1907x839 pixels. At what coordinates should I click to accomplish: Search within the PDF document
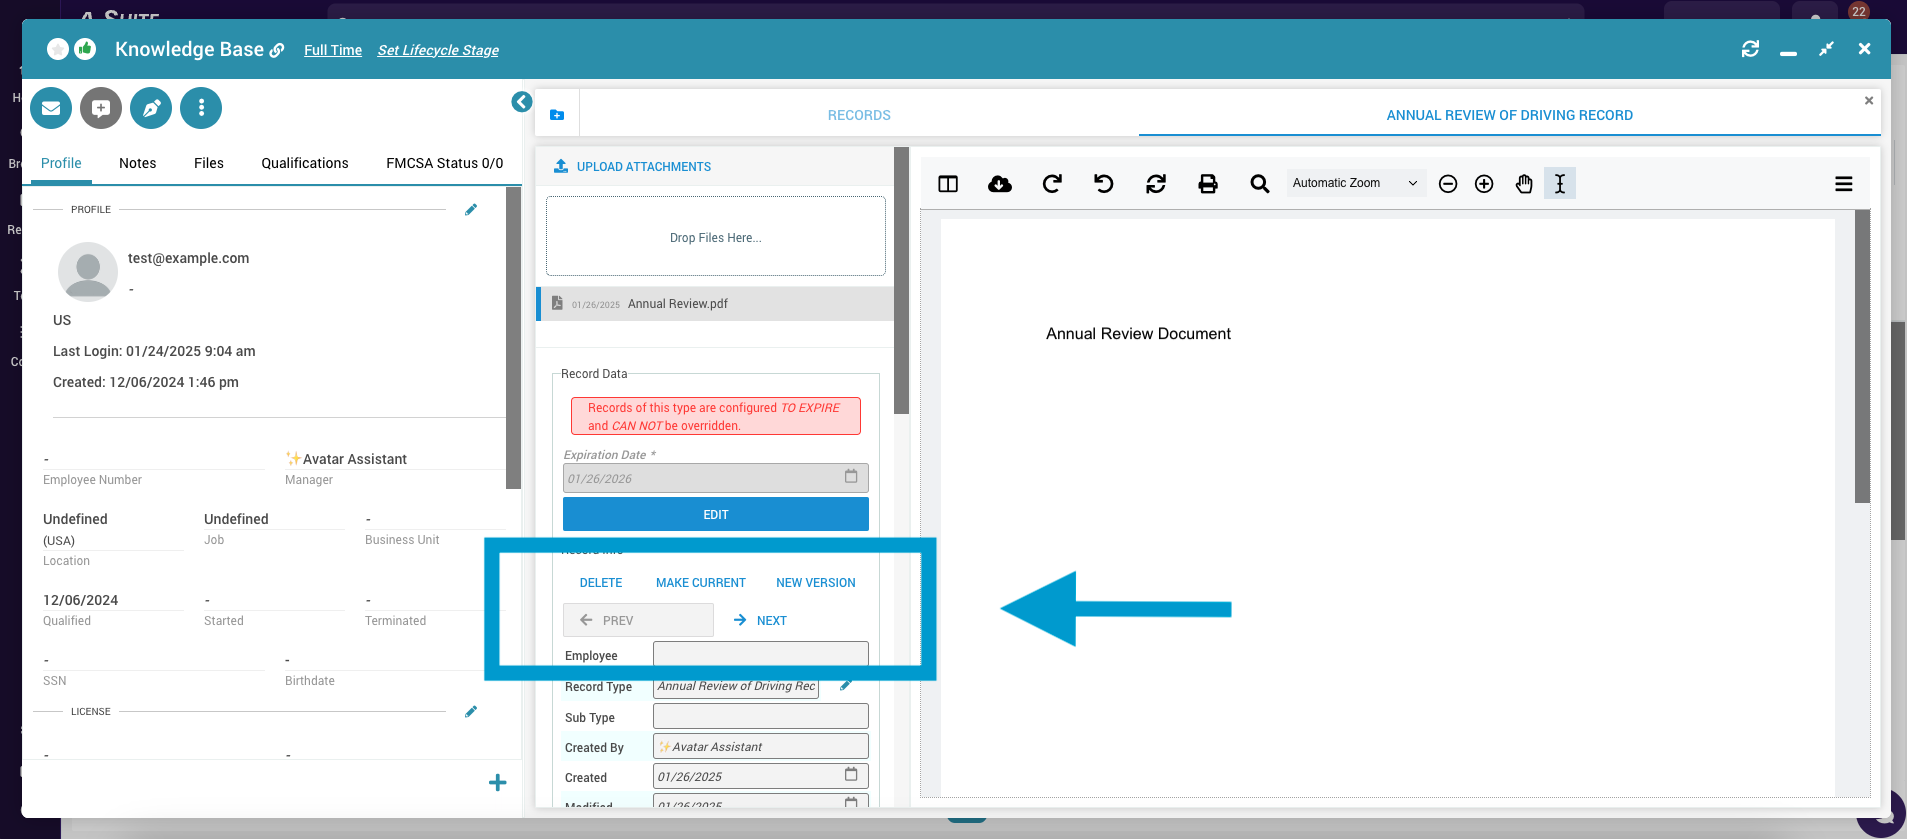(1260, 184)
